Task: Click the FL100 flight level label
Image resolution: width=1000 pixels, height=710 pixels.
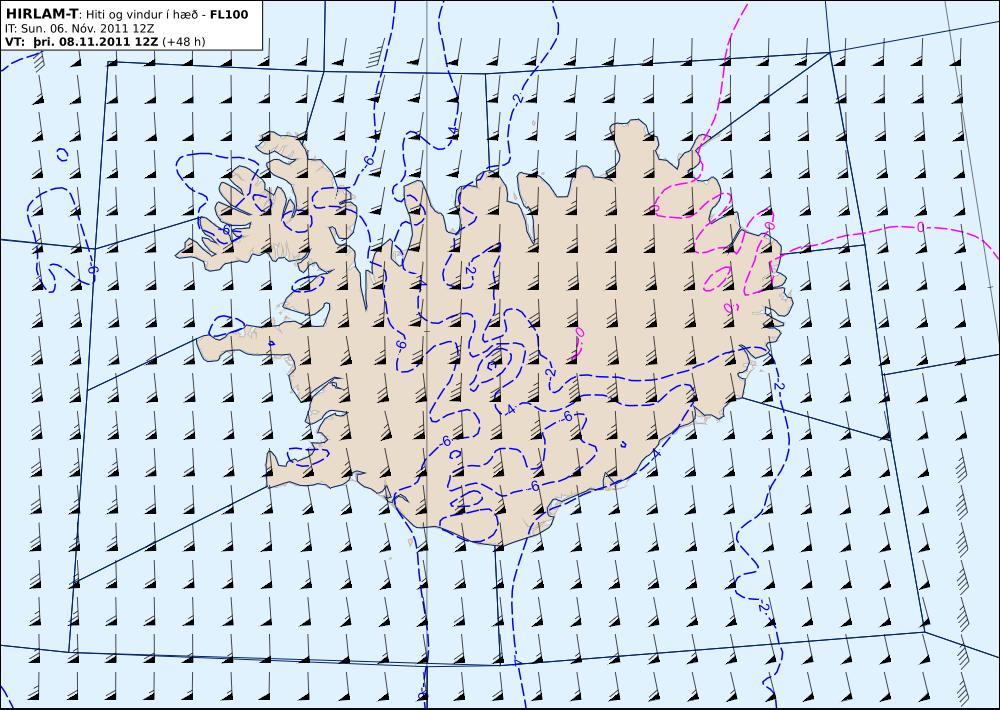Action: click(x=229, y=15)
